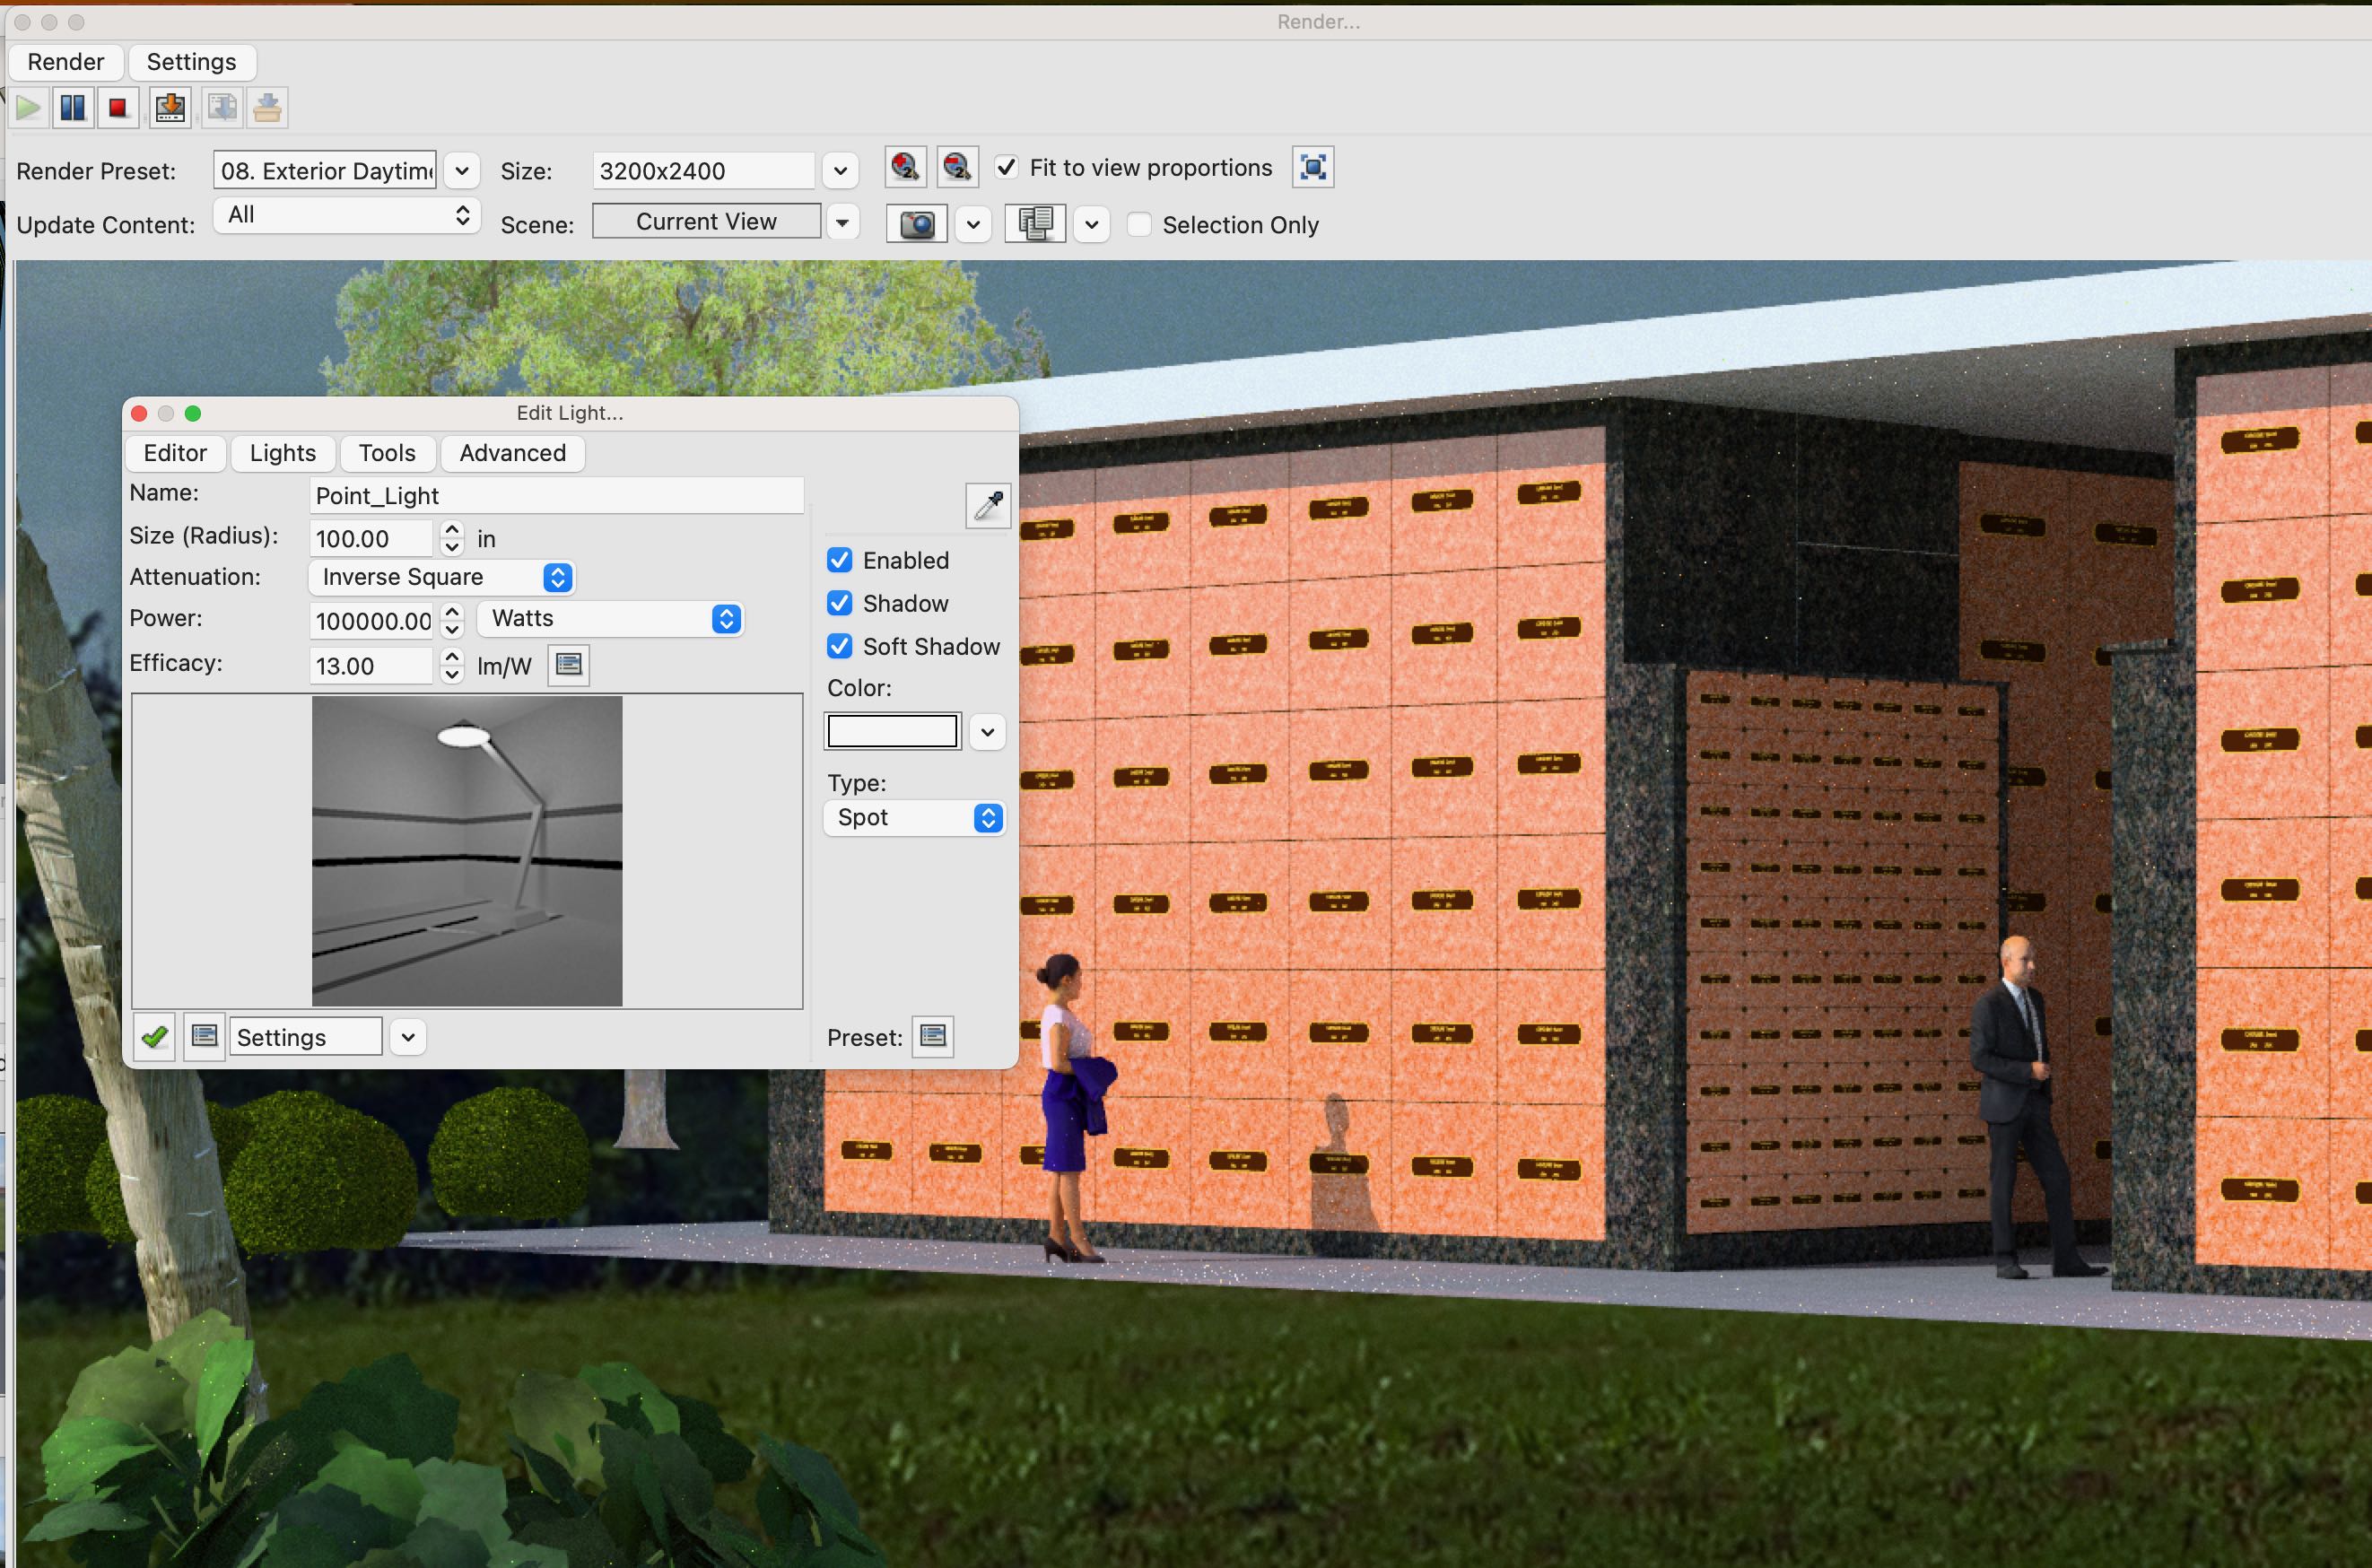Click the greyed open-box download icon
Viewport: 2372px width, 1568px height.
click(x=267, y=107)
